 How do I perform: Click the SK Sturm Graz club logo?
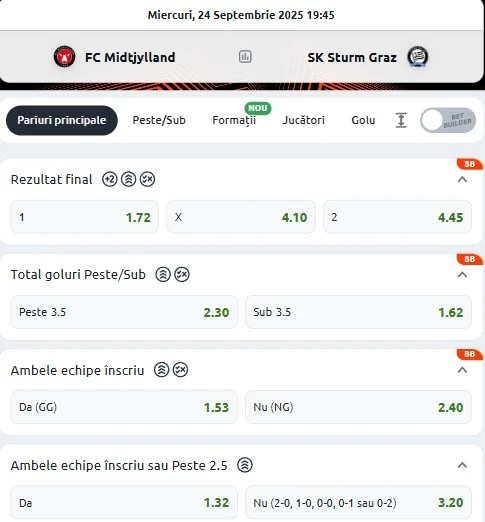(418, 57)
